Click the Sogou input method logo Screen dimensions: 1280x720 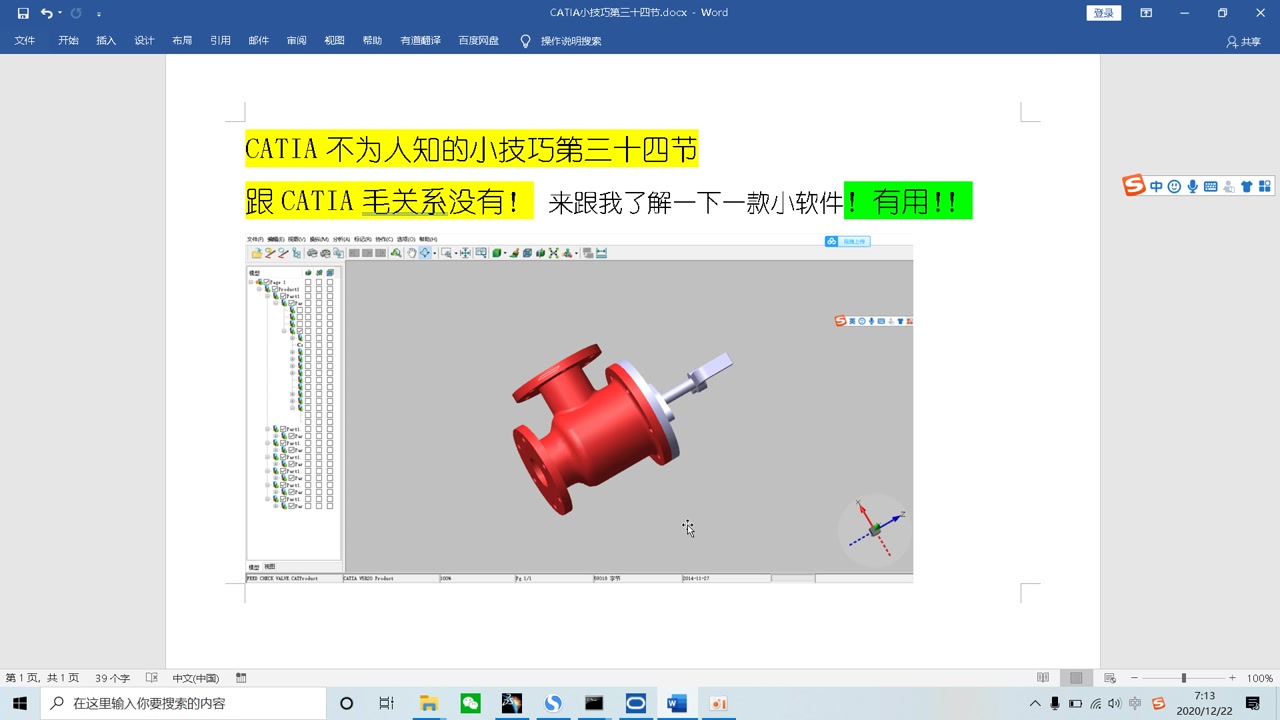[x=1133, y=186]
